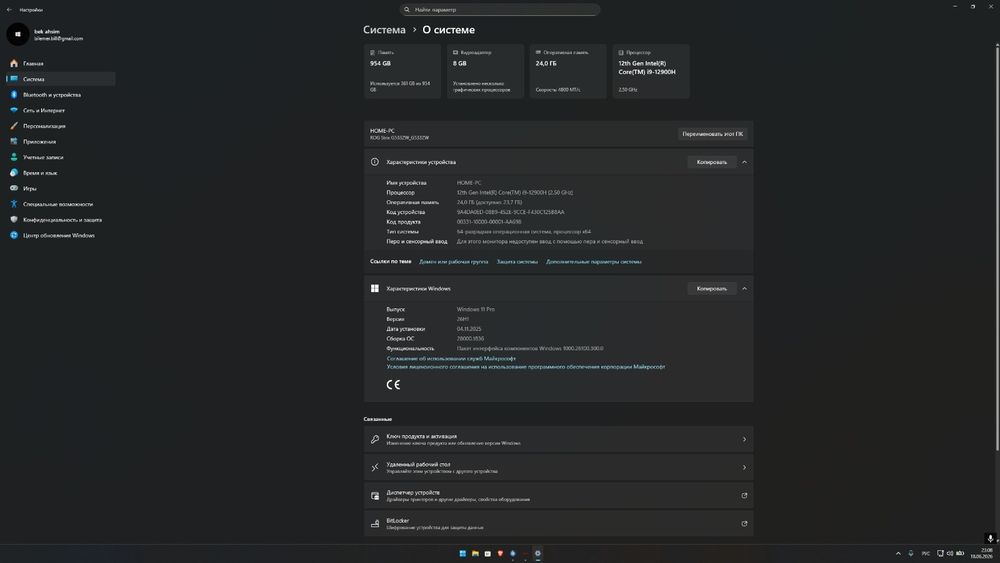Open the bek ahsim account profile
The width and height of the screenshot is (1000, 563).
pyautogui.click(x=46, y=34)
